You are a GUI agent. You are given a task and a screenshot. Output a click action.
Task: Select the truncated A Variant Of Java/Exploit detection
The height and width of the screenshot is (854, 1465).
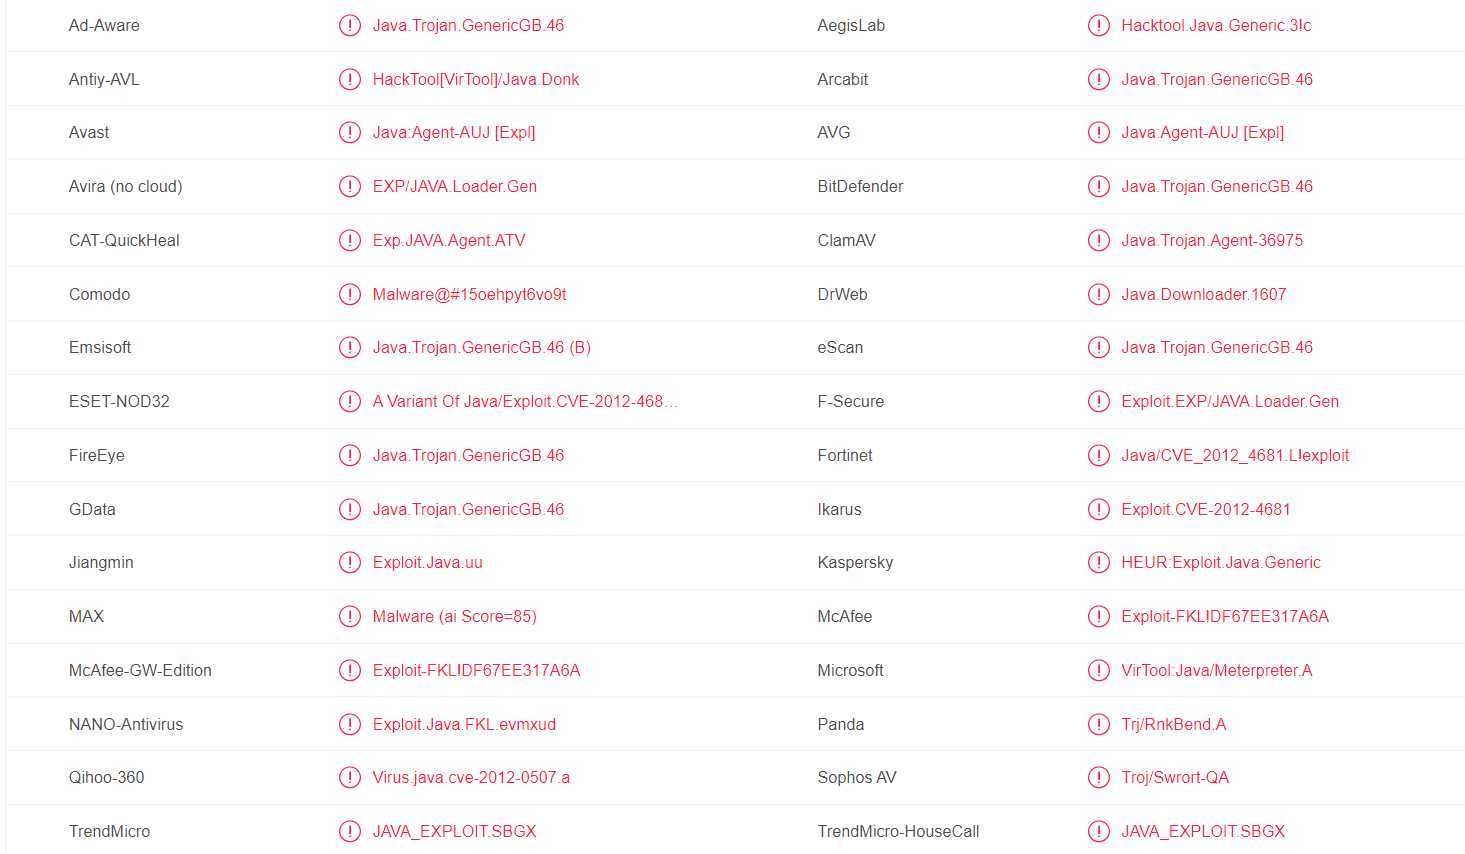pos(525,401)
